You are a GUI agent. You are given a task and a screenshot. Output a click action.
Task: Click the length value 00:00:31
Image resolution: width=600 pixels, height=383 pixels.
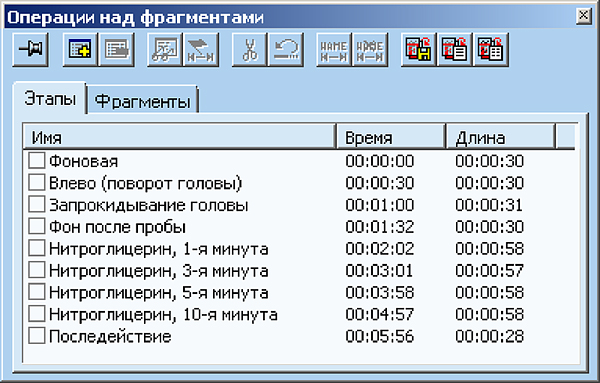pos(489,205)
